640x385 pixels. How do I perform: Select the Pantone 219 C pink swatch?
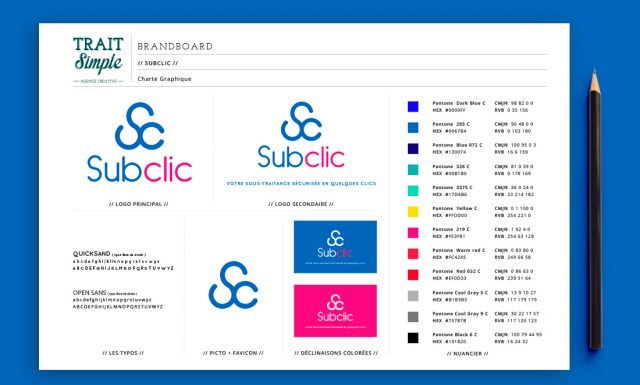pos(413,233)
